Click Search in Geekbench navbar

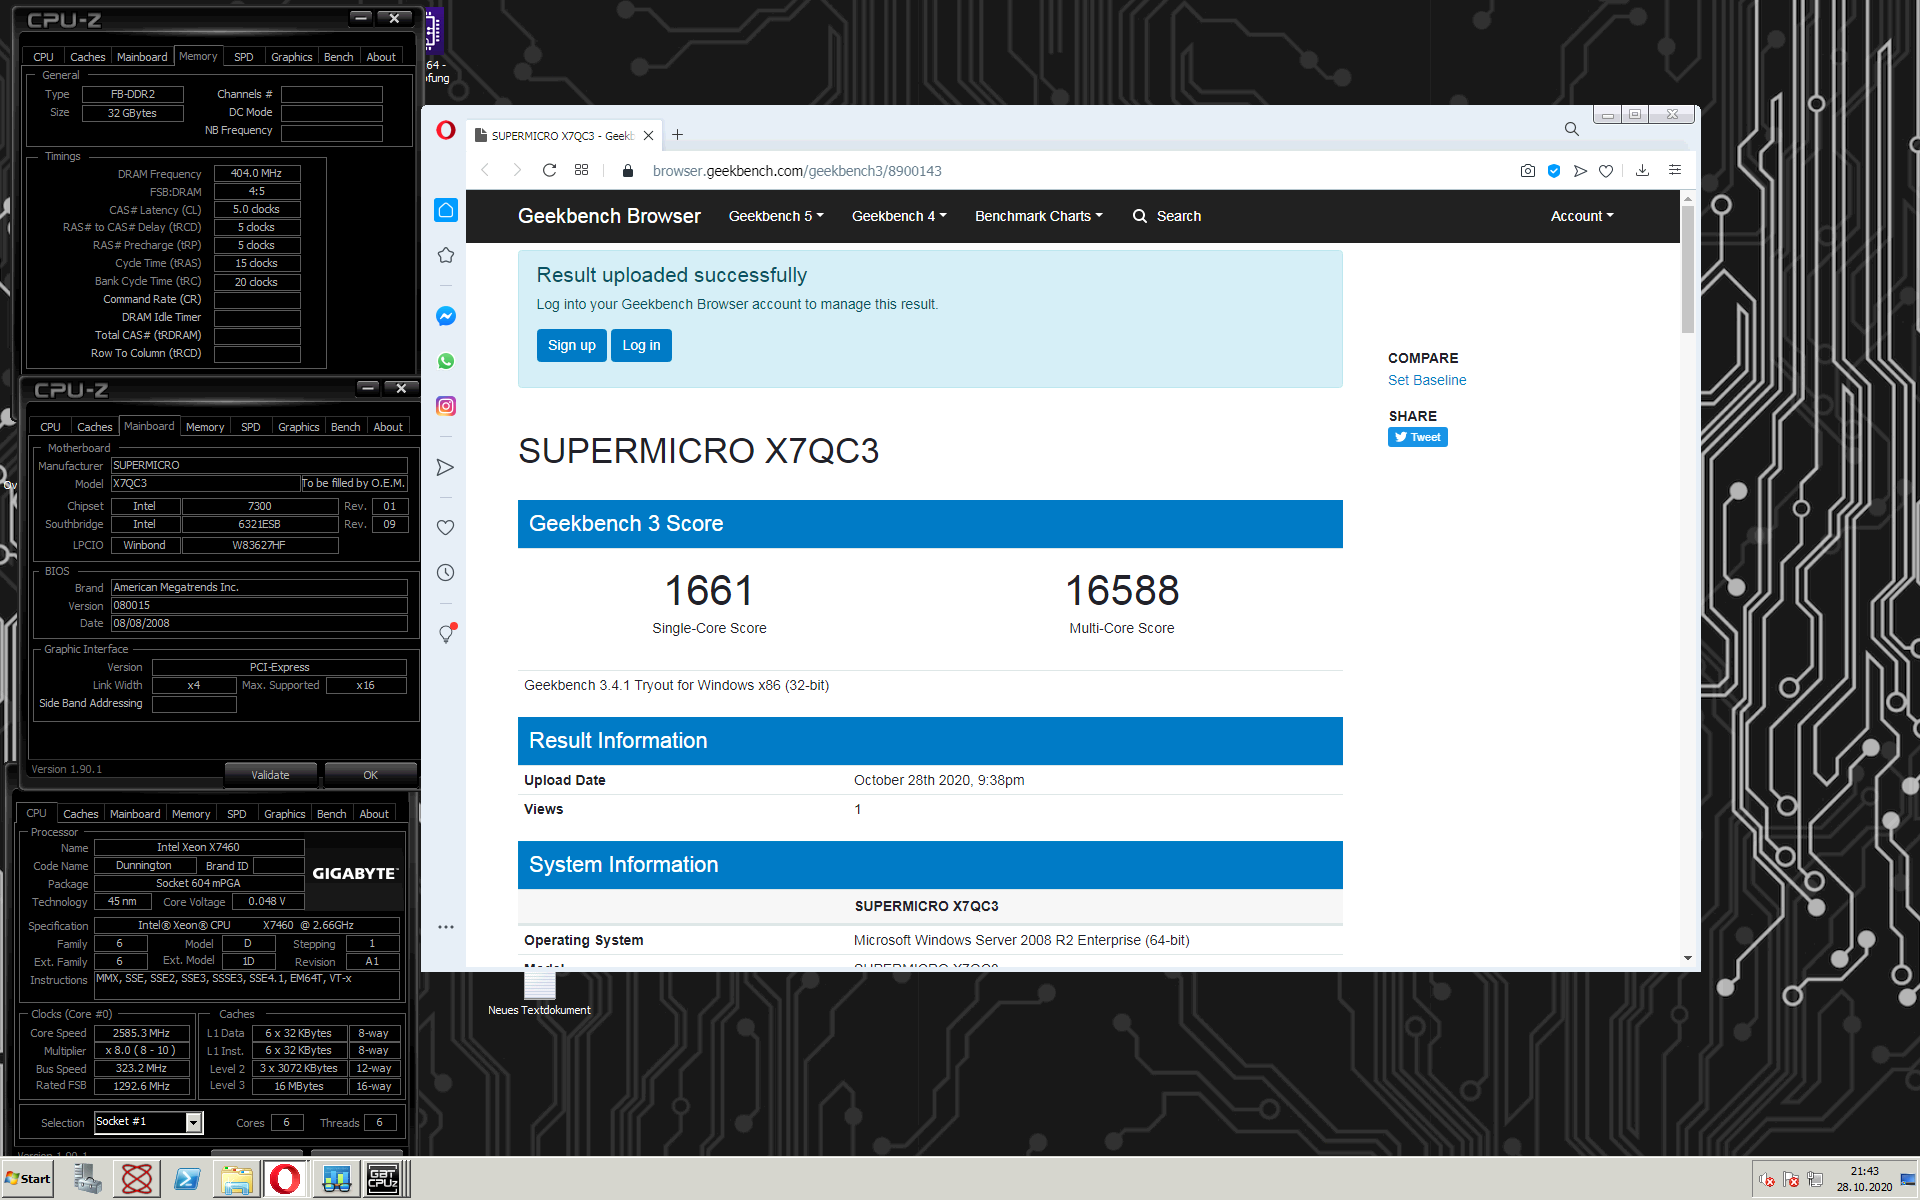[x=1167, y=216]
